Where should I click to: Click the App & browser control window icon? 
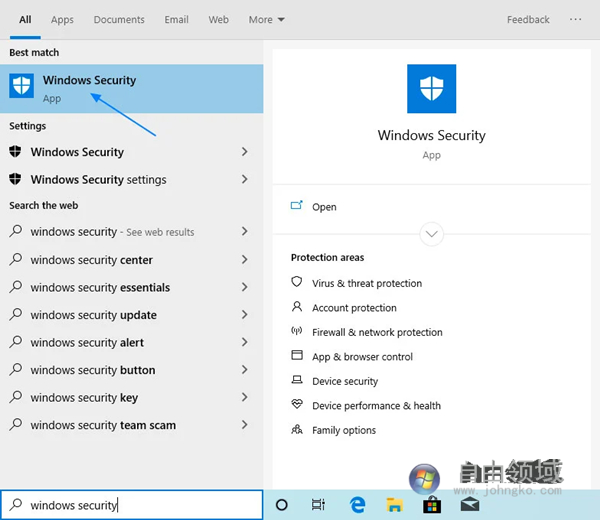coord(297,355)
